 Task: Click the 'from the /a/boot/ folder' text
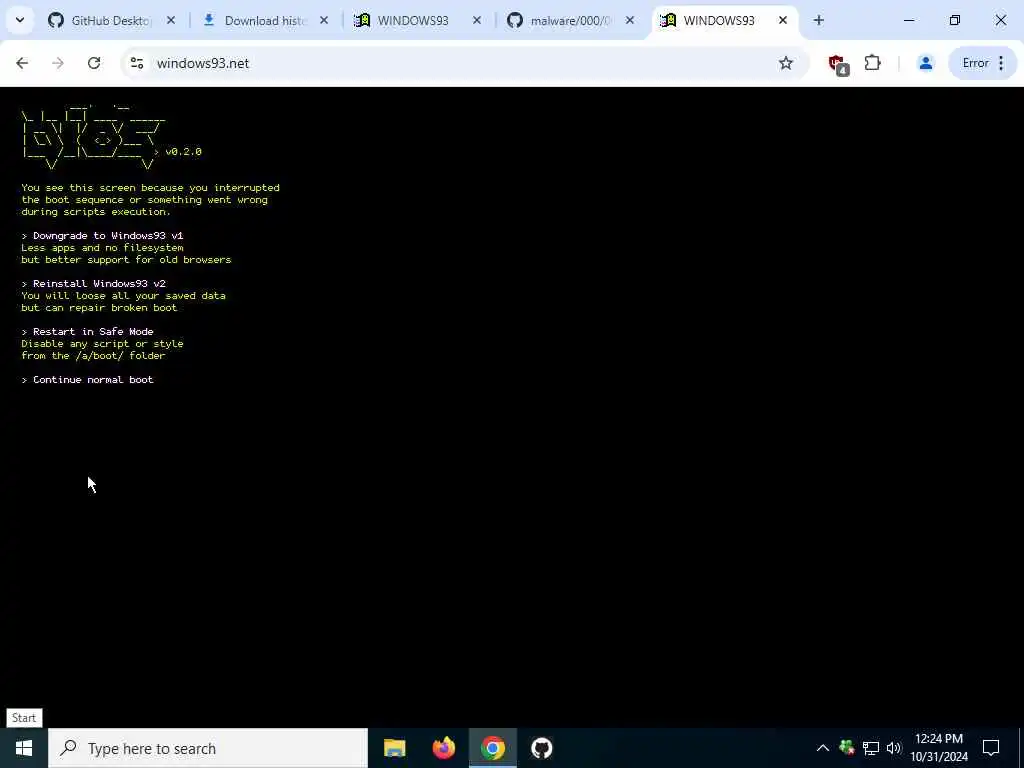(x=93, y=356)
